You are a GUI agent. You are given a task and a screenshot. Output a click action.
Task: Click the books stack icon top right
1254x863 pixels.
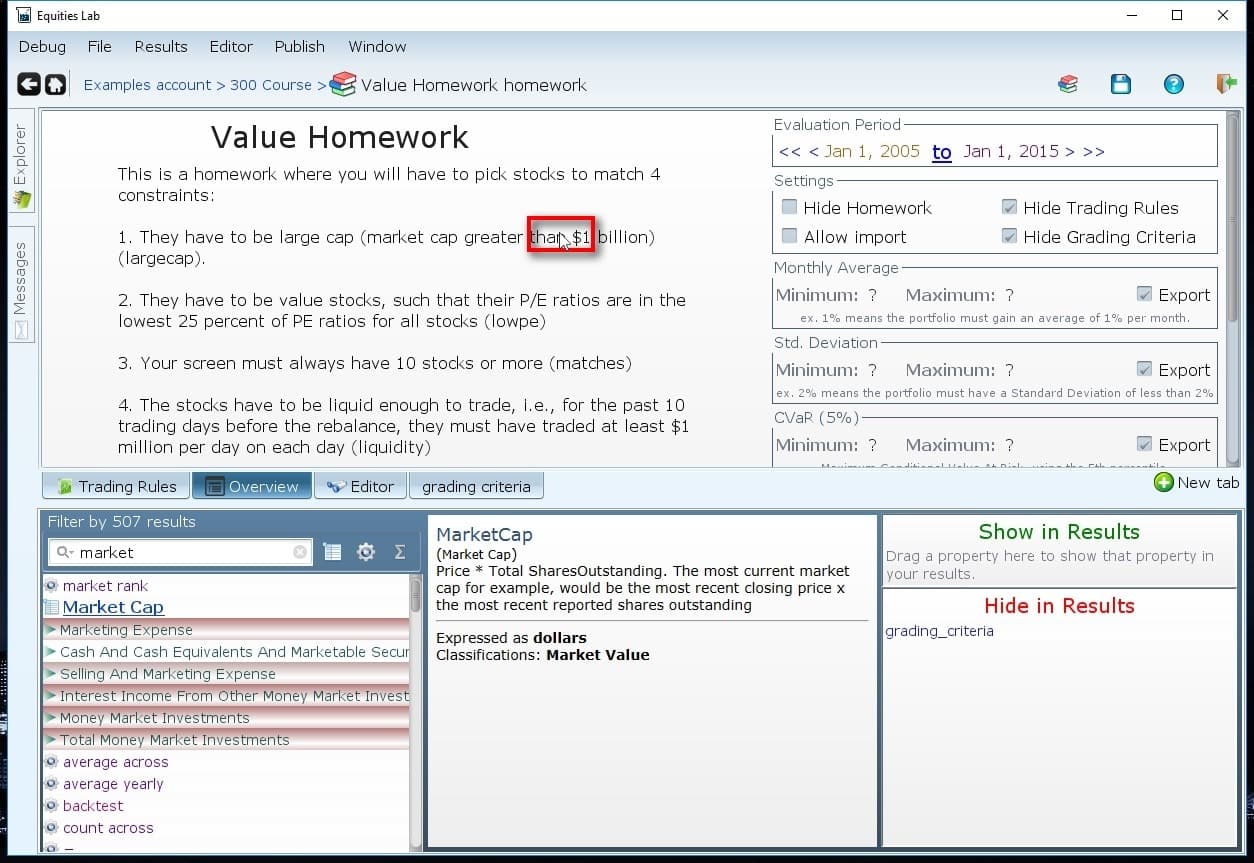(1068, 84)
